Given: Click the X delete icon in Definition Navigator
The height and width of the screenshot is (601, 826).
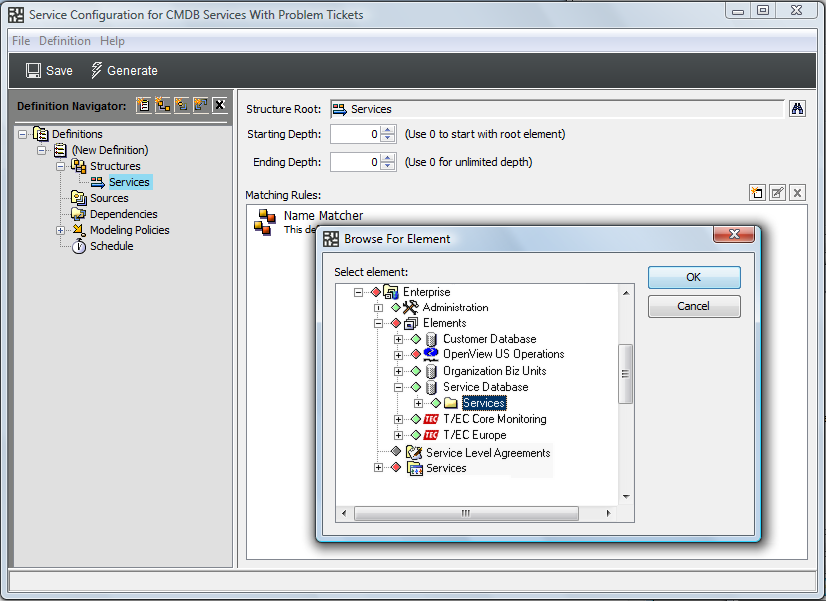Looking at the screenshot, I should (220, 105).
